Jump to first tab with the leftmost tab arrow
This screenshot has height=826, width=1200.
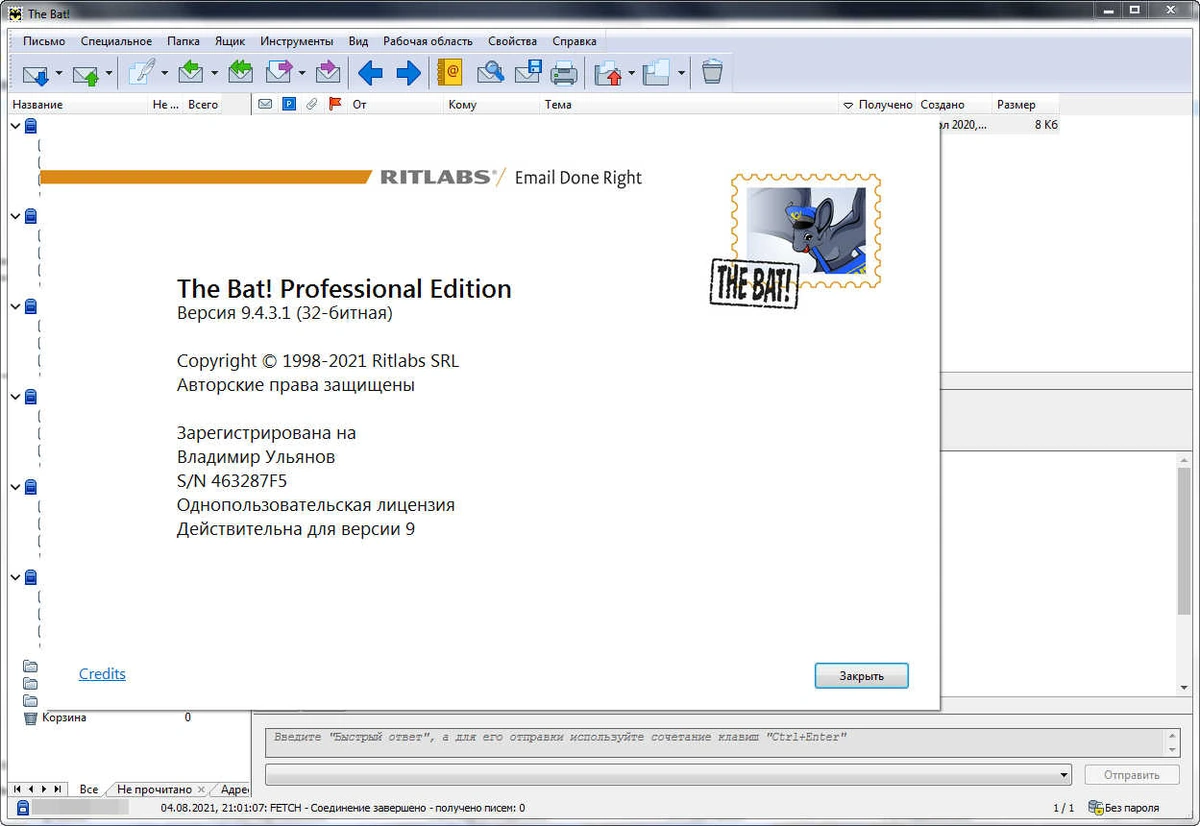(x=16, y=789)
